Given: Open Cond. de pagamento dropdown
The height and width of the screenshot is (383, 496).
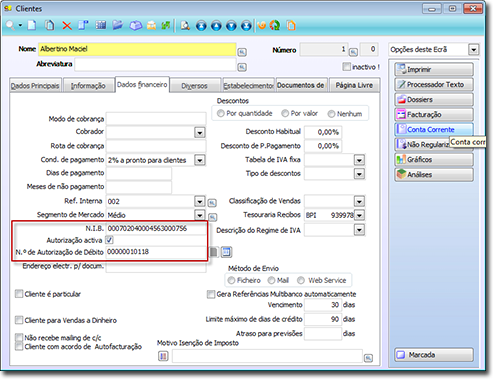Looking at the screenshot, I should [x=200, y=160].
